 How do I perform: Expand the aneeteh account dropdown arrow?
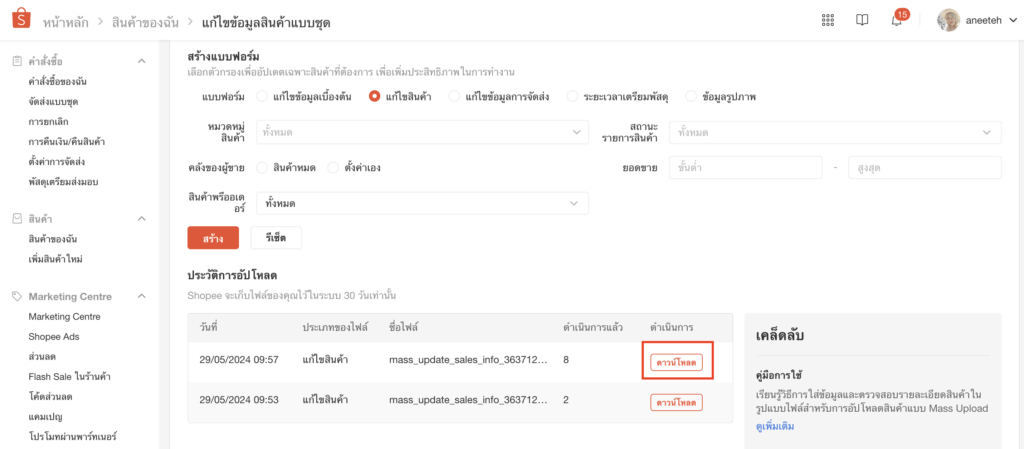pyautogui.click(x=1012, y=20)
